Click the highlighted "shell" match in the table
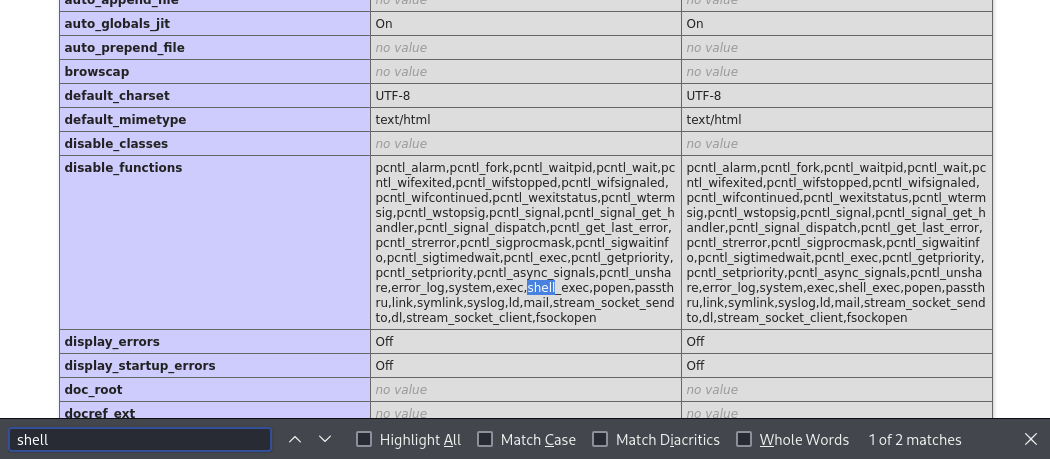This screenshot has width=1050, height=459. point(541,288)
